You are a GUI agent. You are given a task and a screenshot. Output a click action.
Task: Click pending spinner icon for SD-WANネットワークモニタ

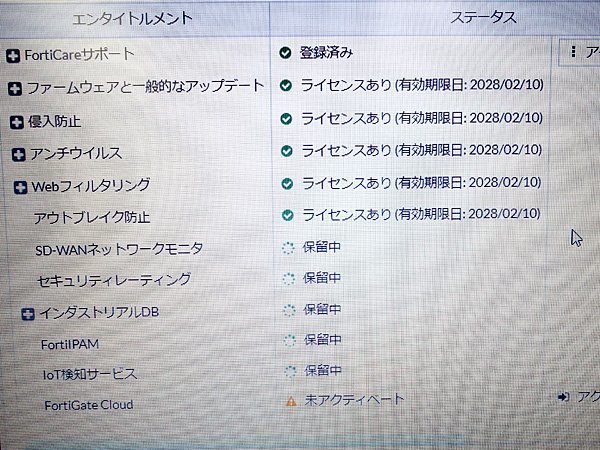click(288, 248)
